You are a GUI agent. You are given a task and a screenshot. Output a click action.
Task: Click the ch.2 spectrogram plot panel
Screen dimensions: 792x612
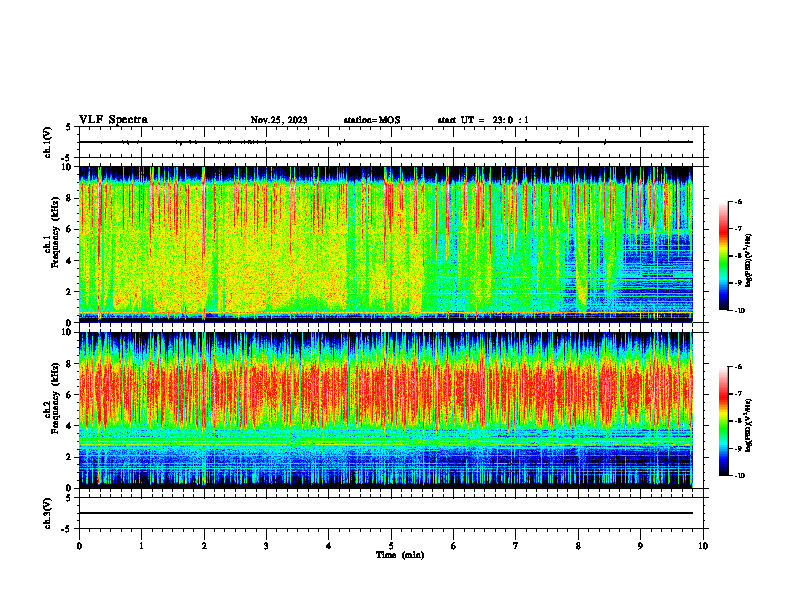386,410
